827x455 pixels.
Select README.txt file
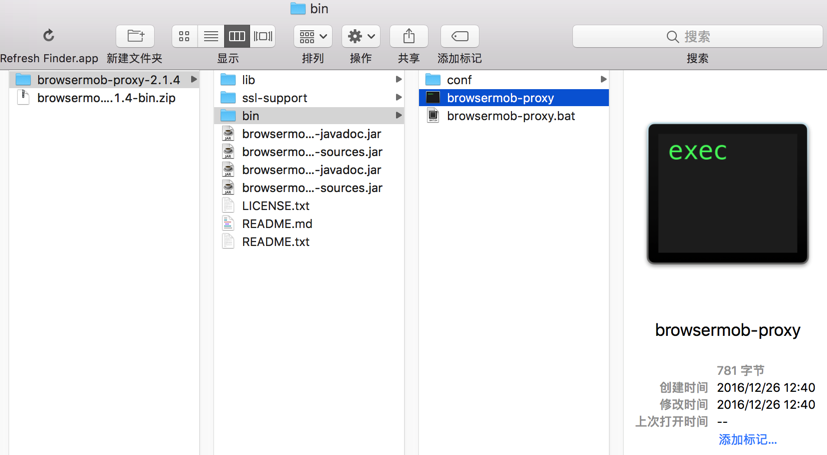[309, 241]
